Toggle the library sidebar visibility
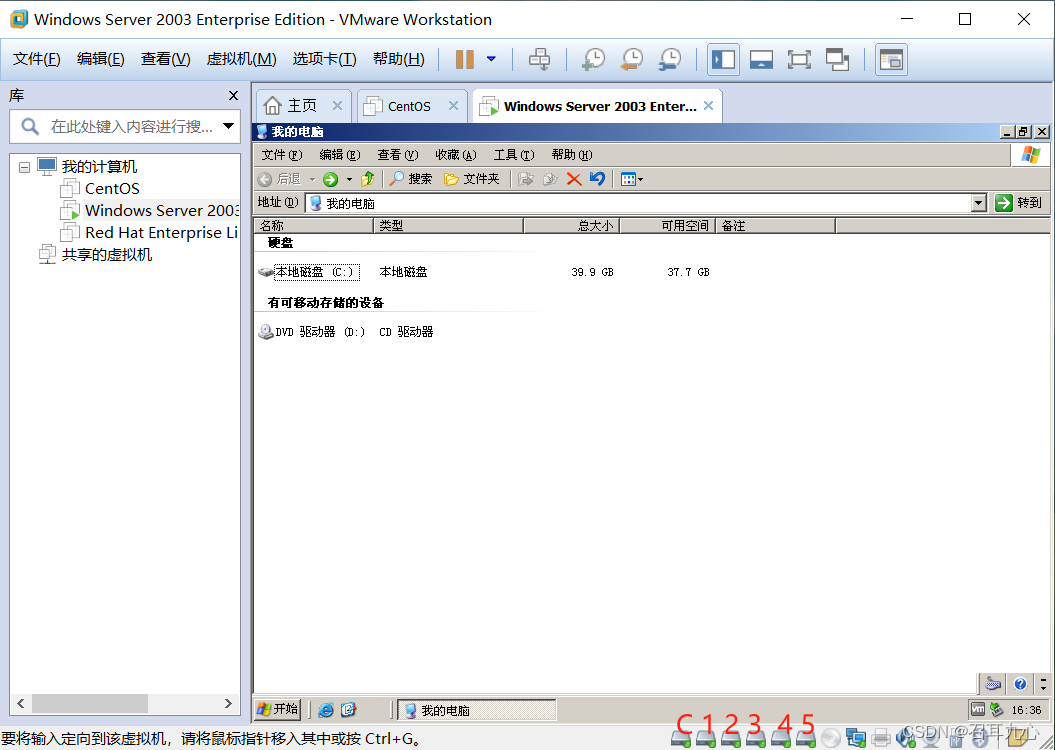1055x750 pixels. click(723, 59)
